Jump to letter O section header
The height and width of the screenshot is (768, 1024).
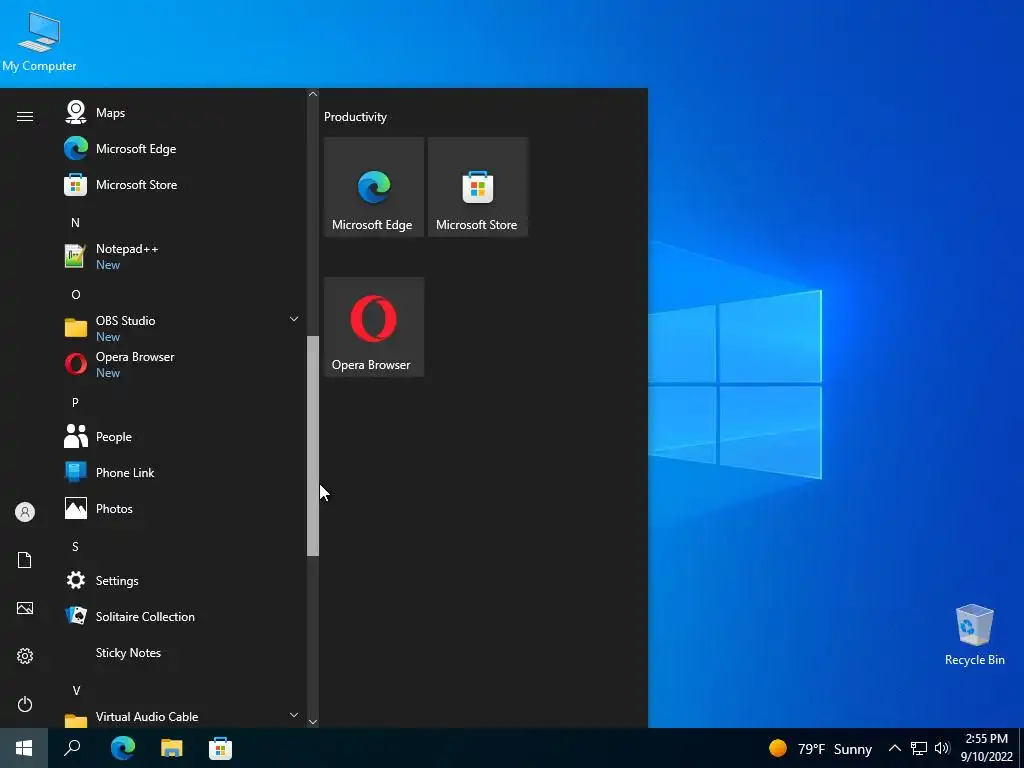coord(76,295)
